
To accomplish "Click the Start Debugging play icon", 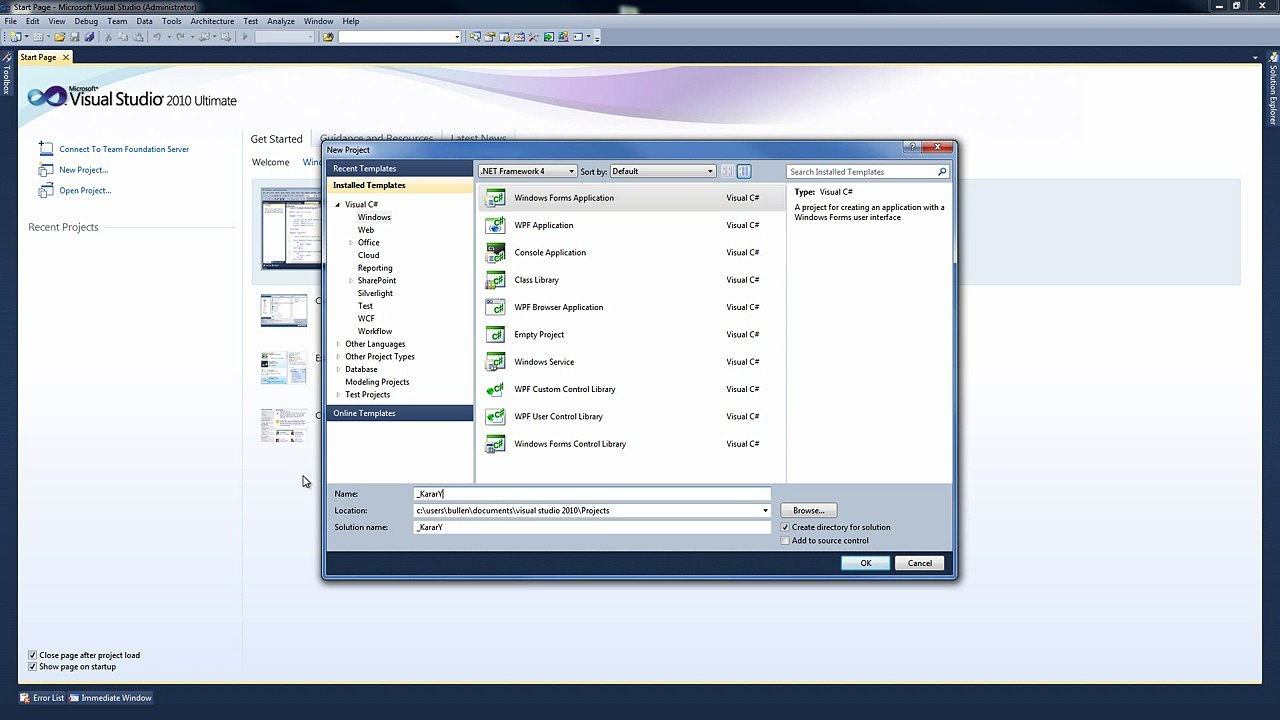I will [244, 37].
